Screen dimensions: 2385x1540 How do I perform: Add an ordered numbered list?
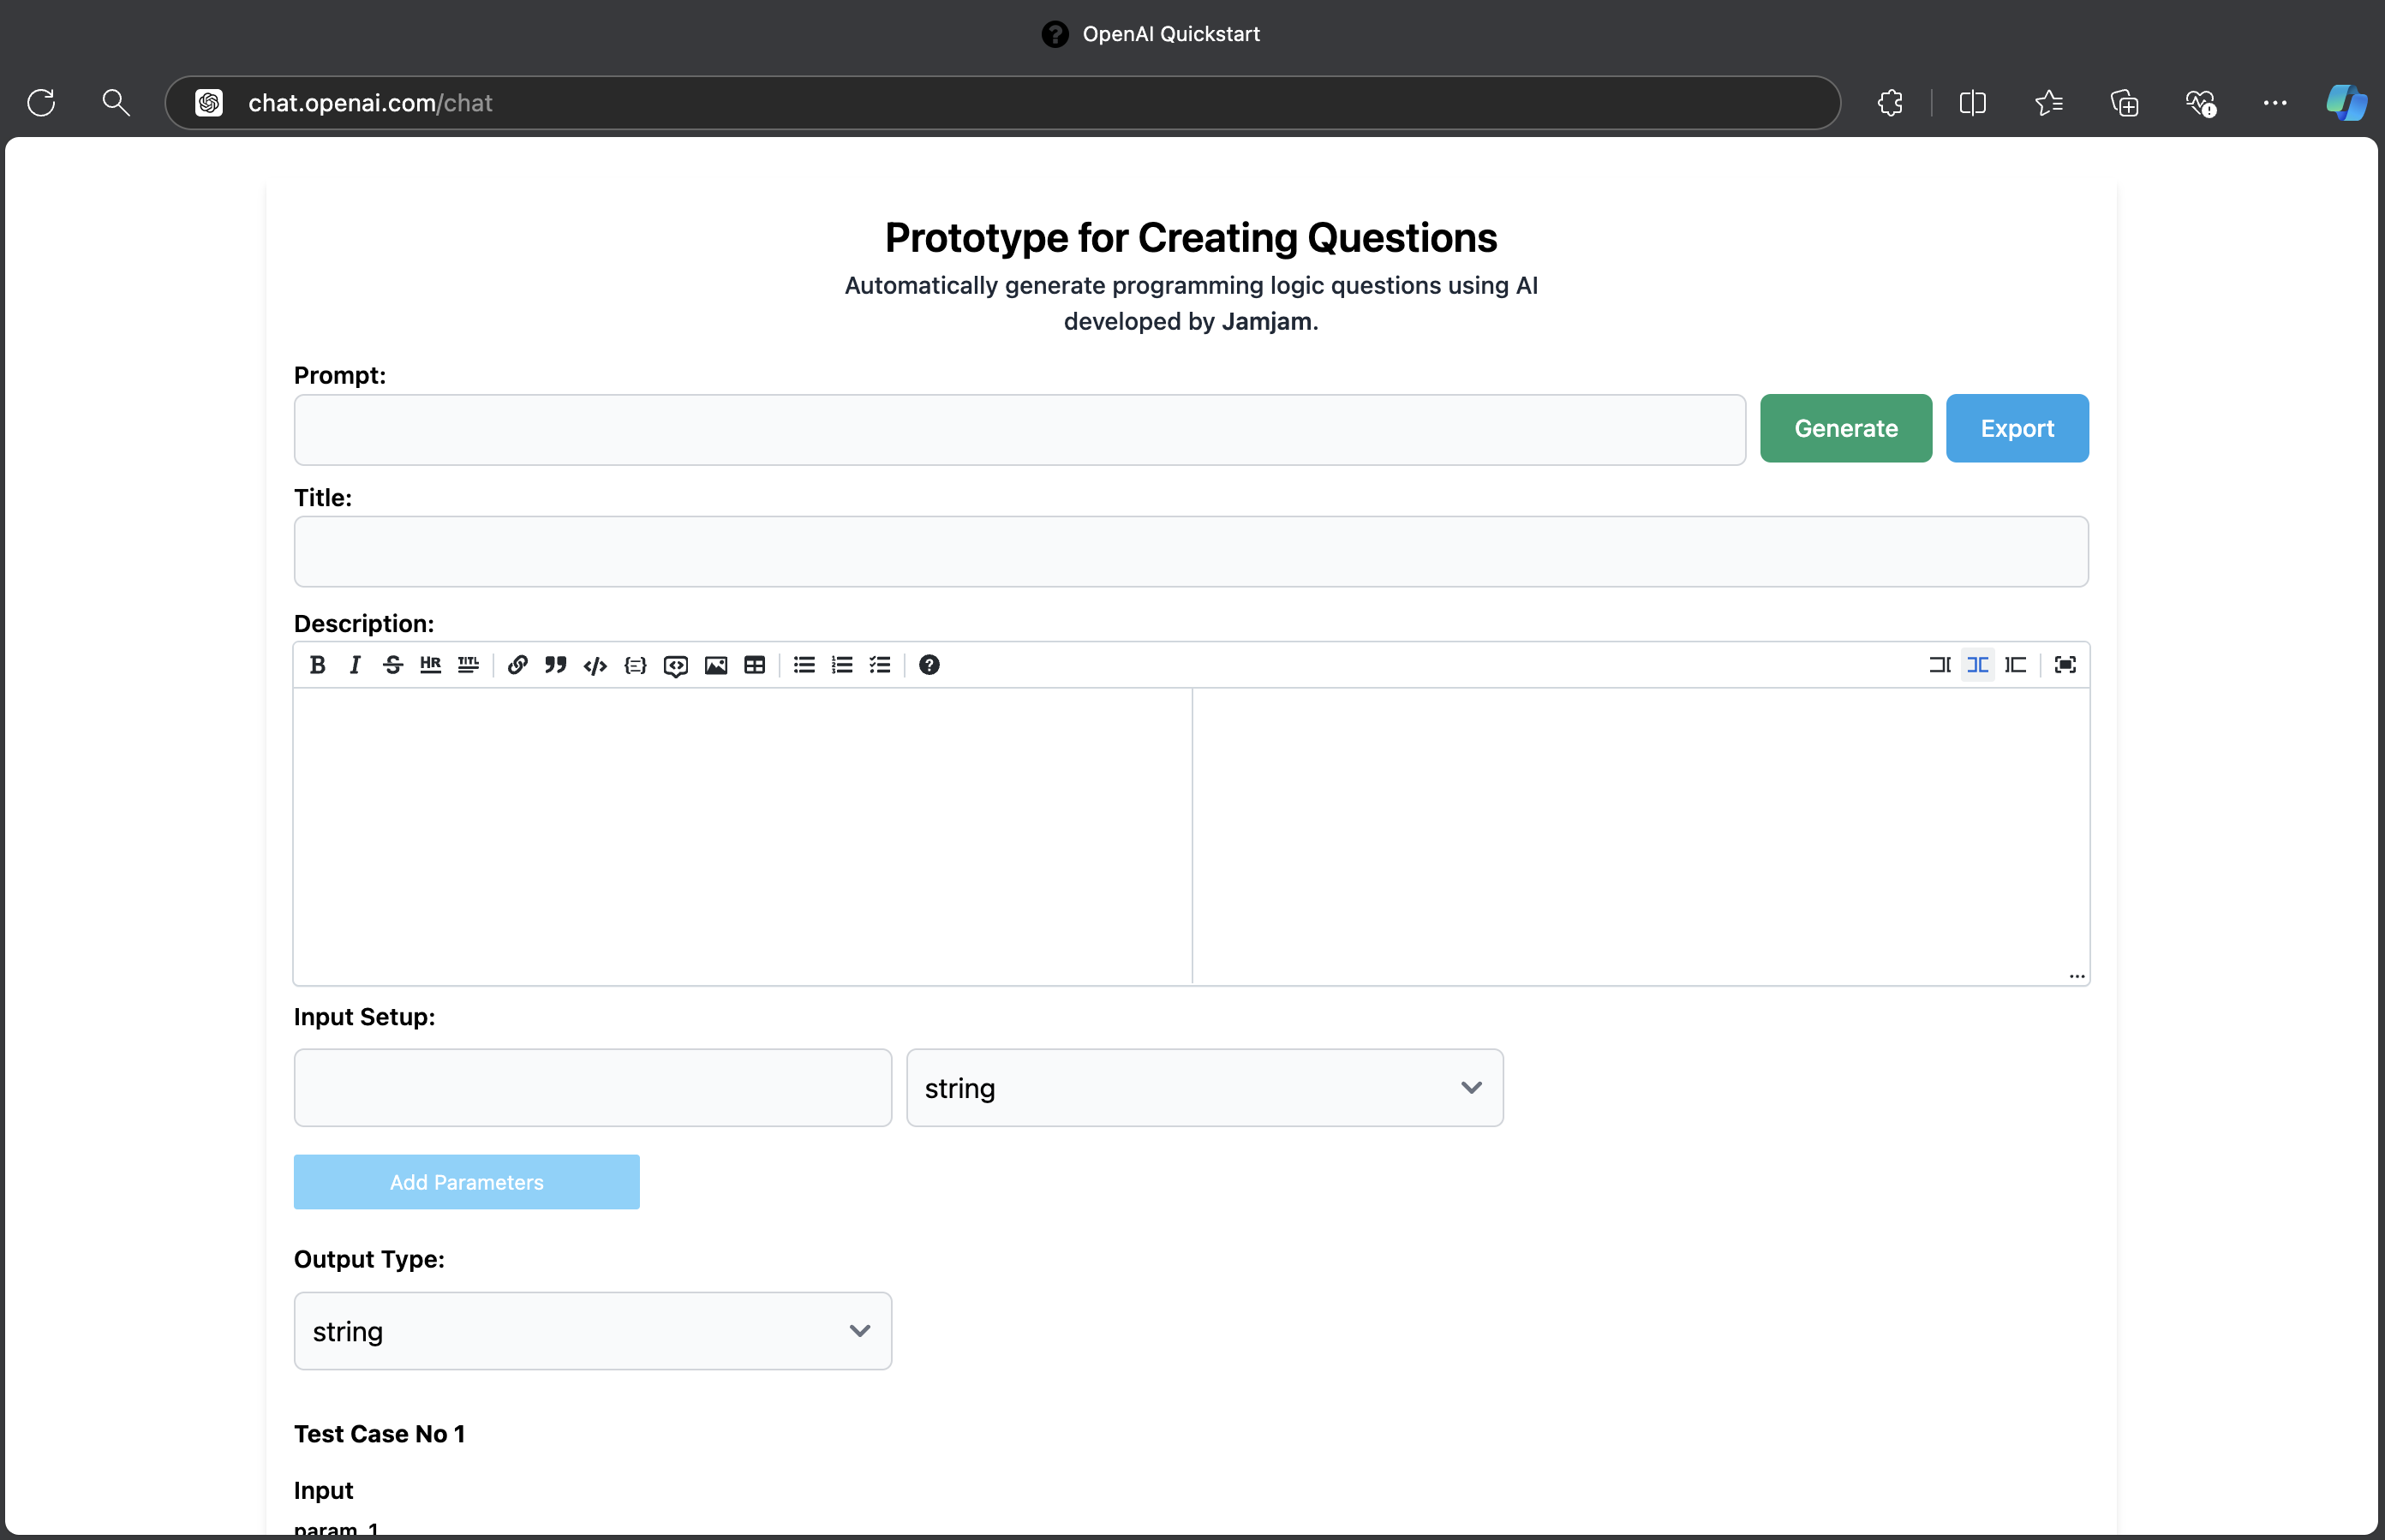[x=842, y=665]
